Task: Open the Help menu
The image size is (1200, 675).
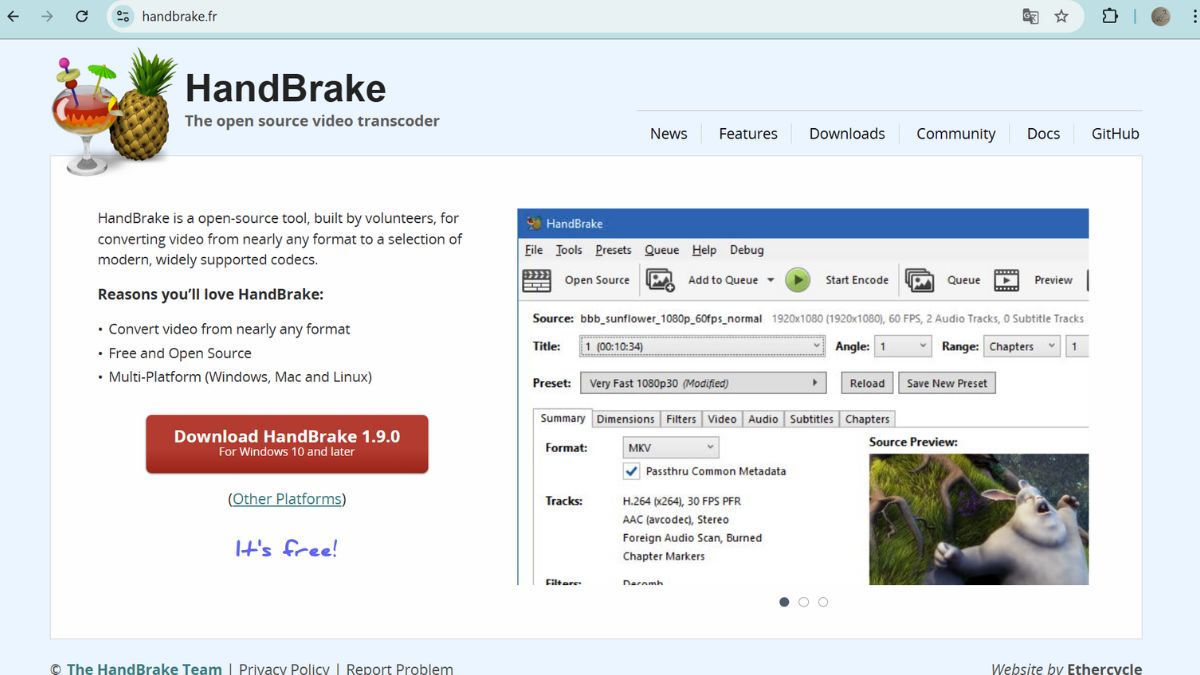Action: point(704,250)
